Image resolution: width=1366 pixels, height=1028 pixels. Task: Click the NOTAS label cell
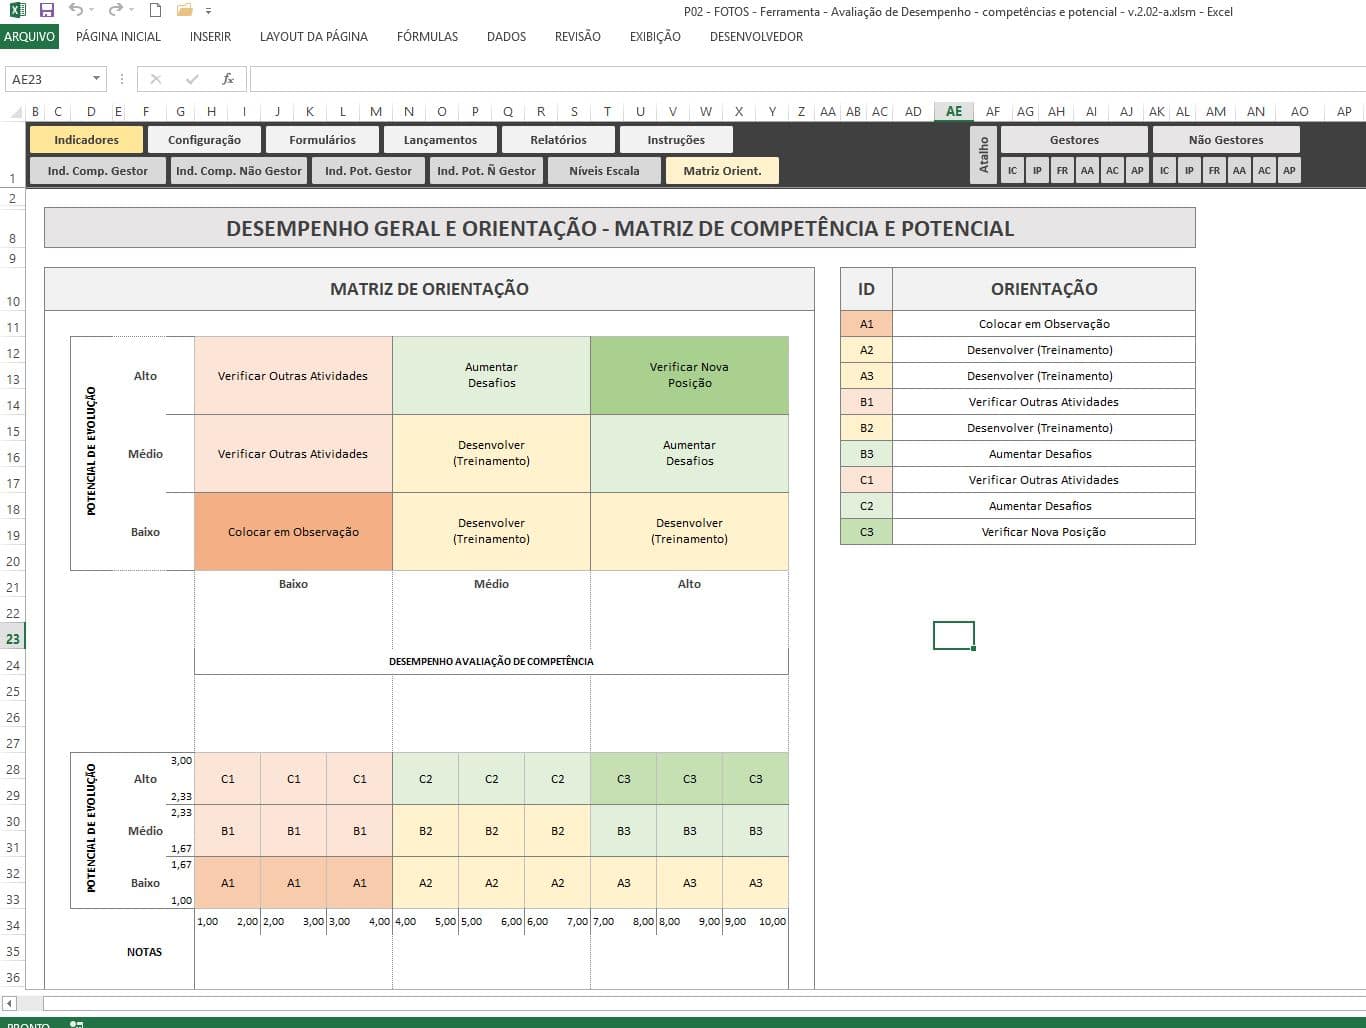click(x=144, y=952)
